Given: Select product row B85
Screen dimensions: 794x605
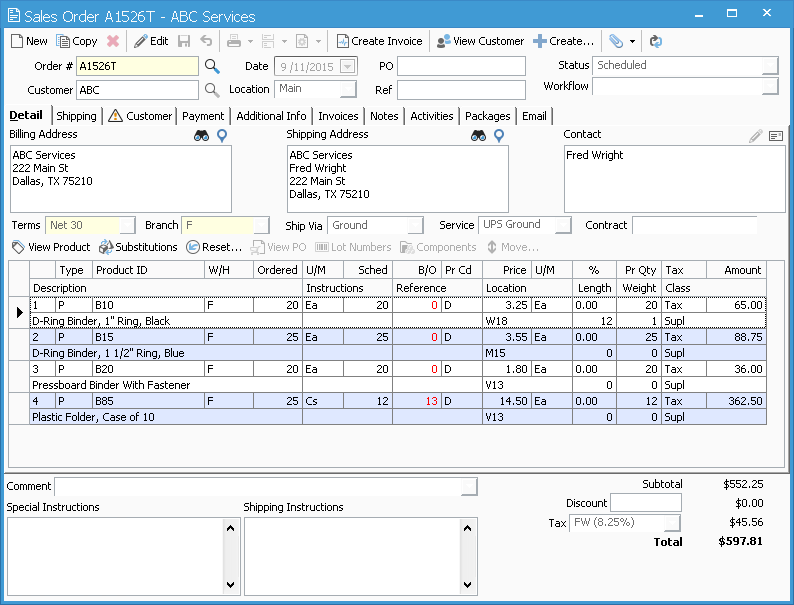Looking at the screenshot, I should (398, 409).
